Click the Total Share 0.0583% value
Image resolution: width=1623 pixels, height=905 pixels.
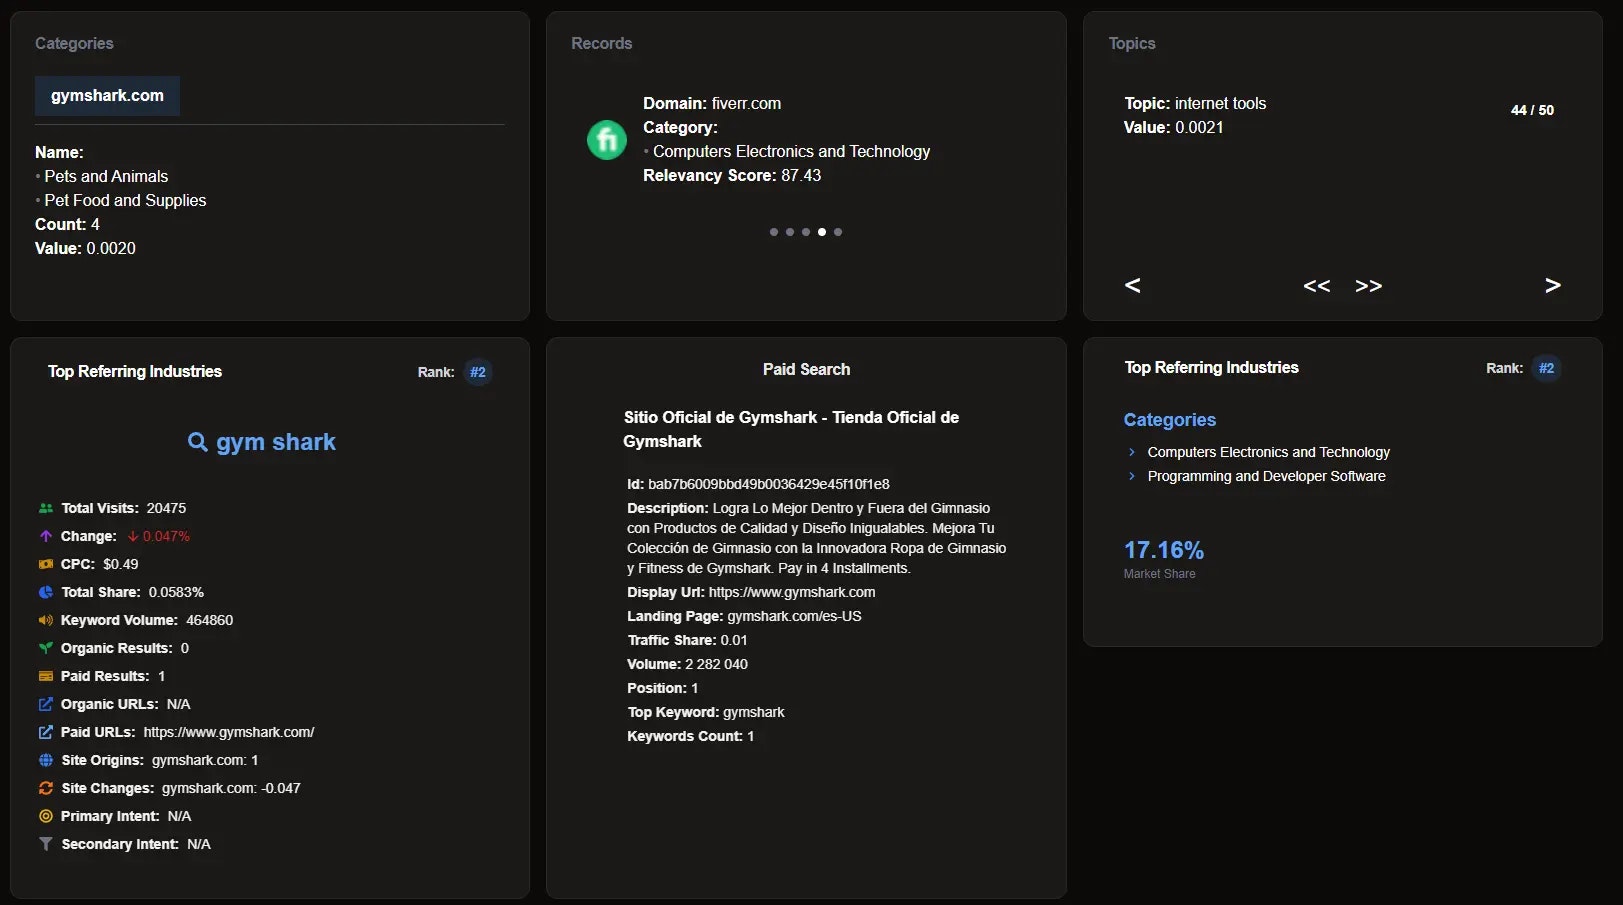pos(176,592)
